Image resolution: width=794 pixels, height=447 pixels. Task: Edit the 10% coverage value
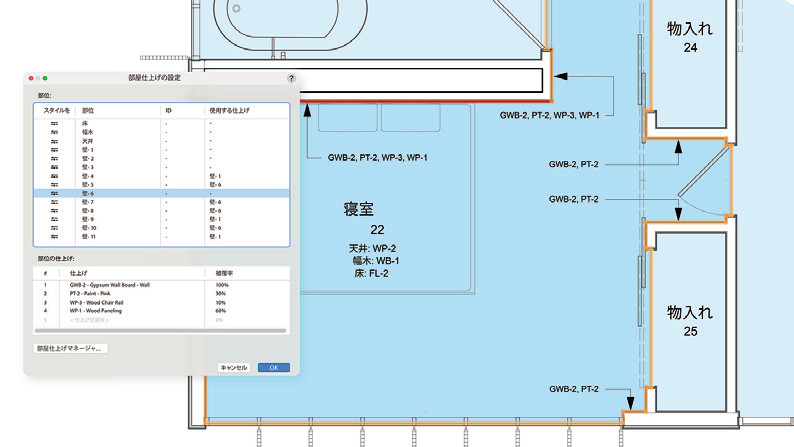click(221, 303)
